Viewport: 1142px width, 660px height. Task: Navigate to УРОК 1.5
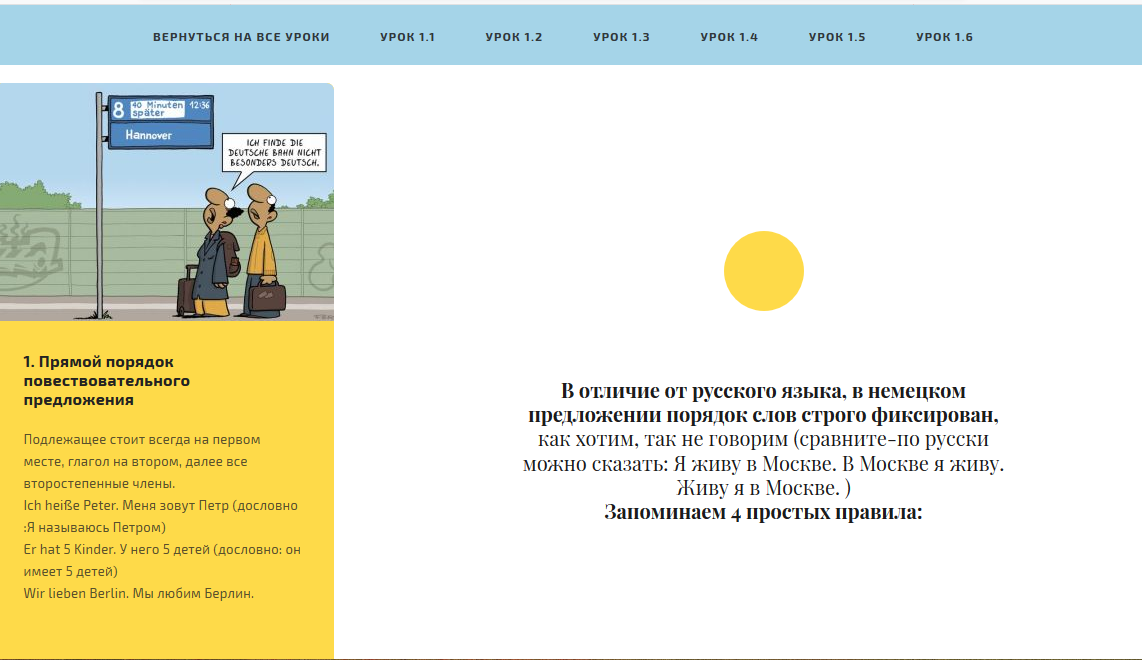[837, 37]
